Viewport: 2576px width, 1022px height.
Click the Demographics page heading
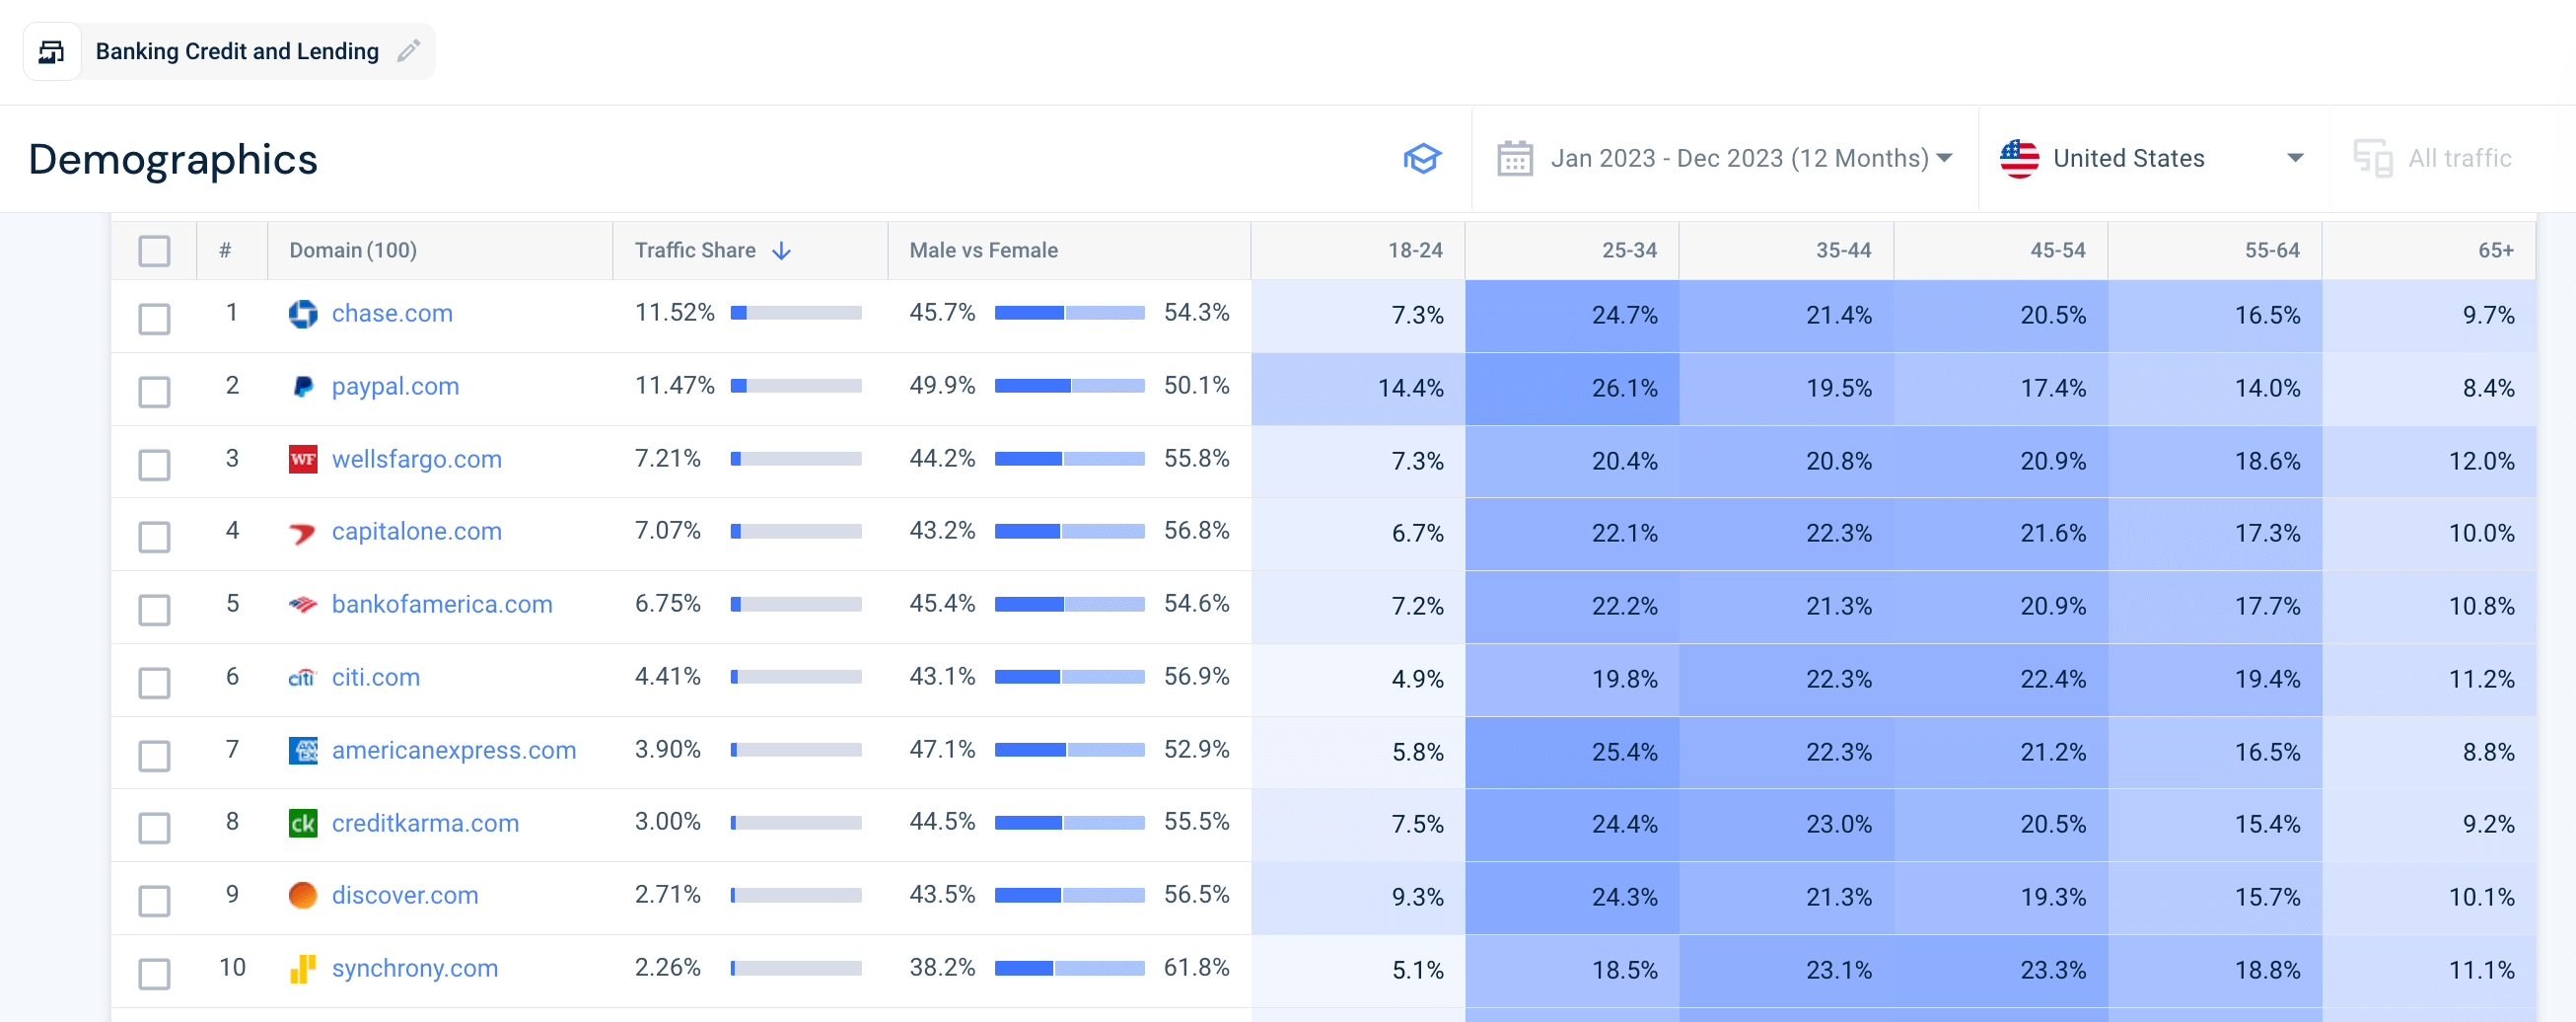[173, 159]
